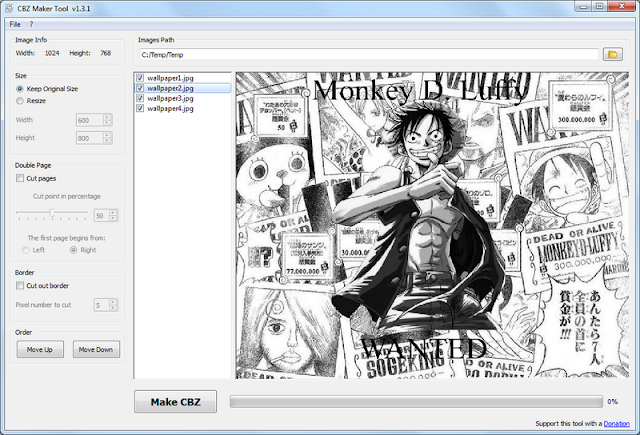Decrease the Width spinner value

tap(107, 123)
